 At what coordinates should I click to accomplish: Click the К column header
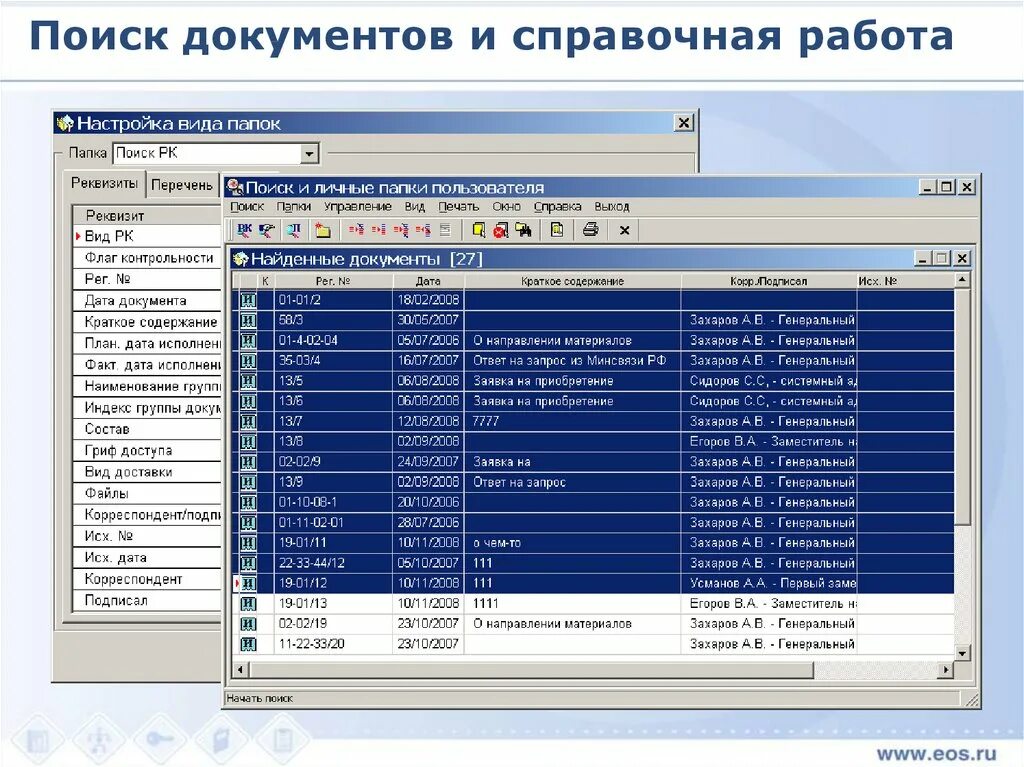pos(265,281)
